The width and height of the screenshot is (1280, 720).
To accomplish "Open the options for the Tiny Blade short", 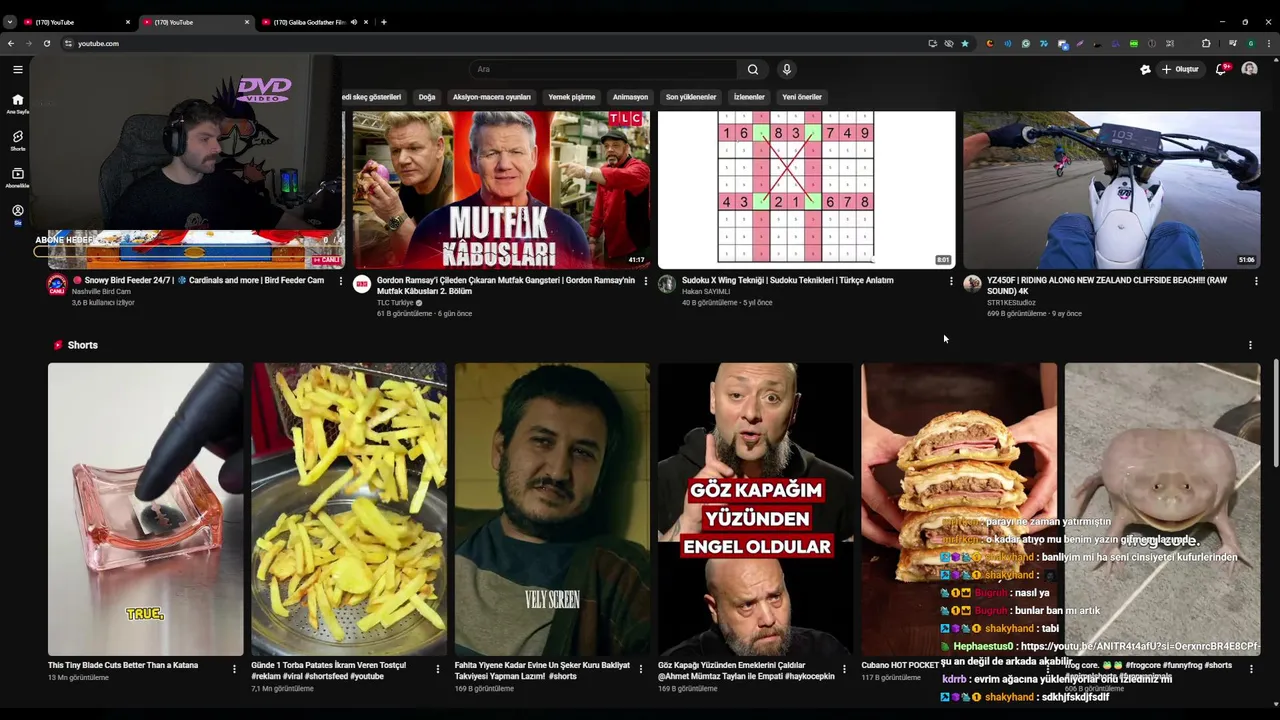I will [234, 669].
